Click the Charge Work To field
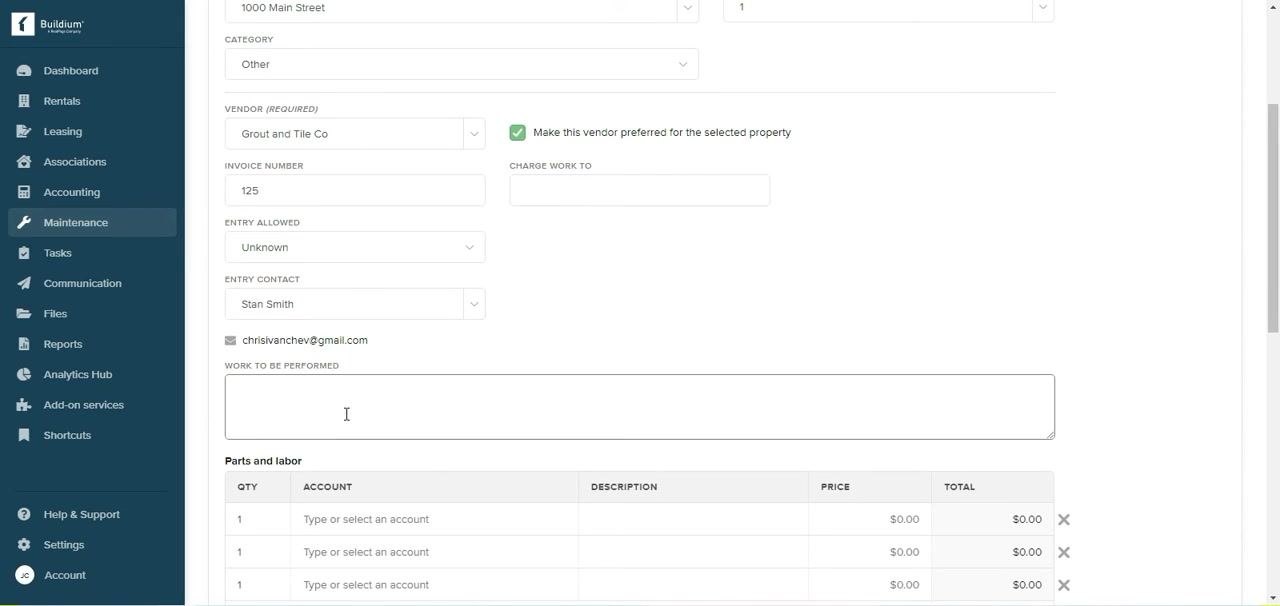Screen dimensions: 1280x606 coord(640,190)
